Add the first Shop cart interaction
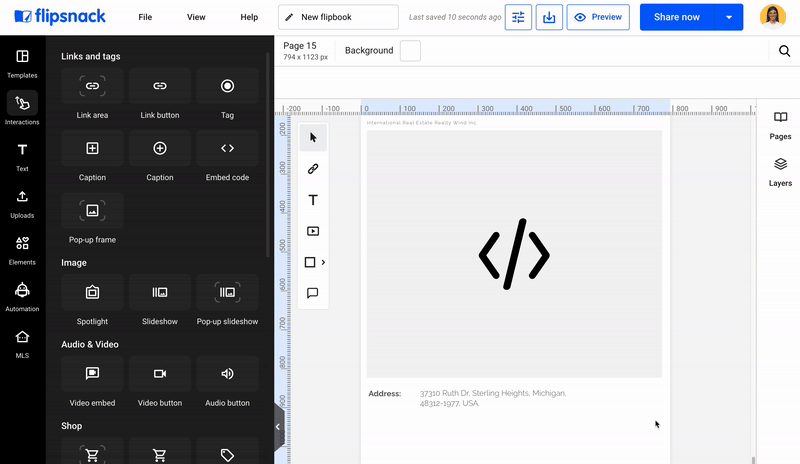 point(92,451)
